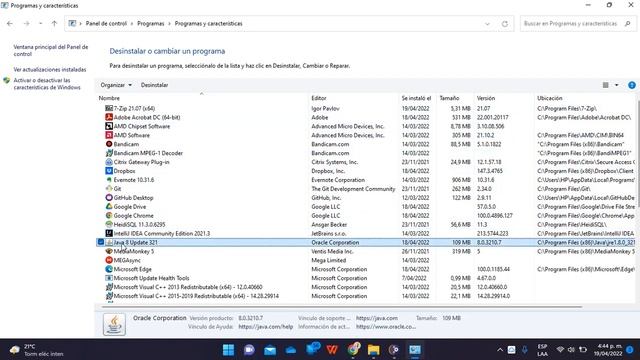
Task: Click the Google Drive icon
Action: coord(109,207)
